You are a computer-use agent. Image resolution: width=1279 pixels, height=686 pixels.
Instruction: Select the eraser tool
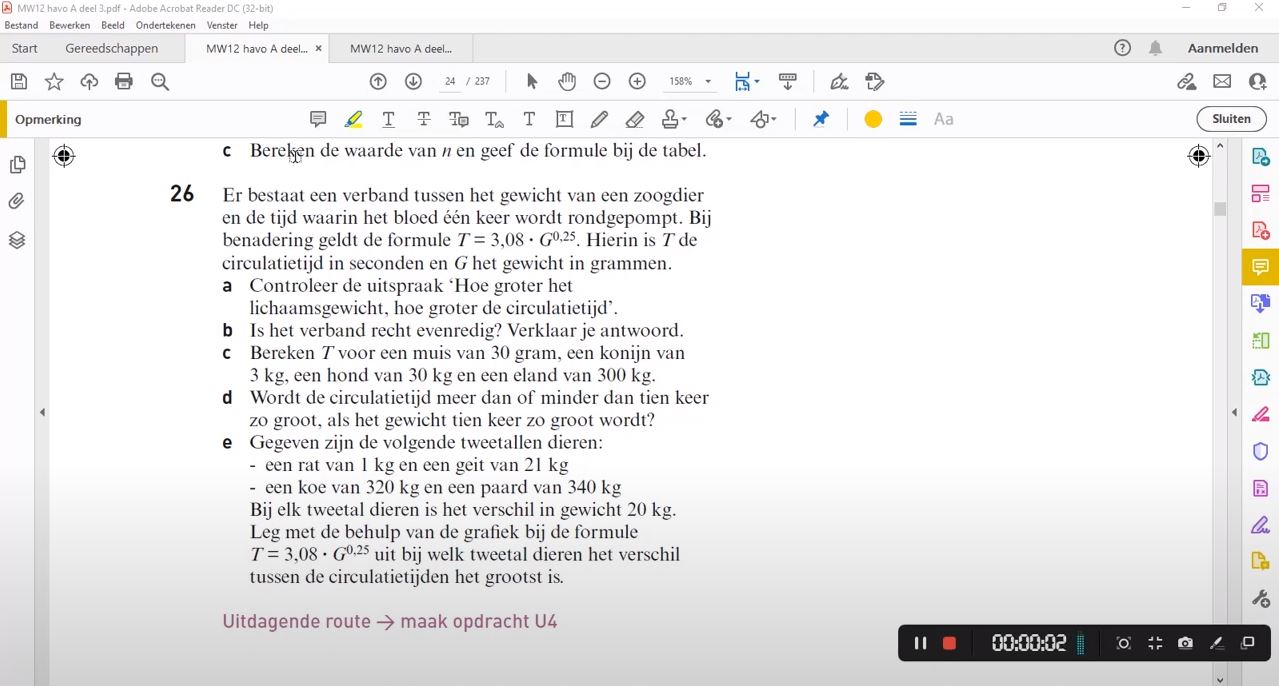[634, 119]
